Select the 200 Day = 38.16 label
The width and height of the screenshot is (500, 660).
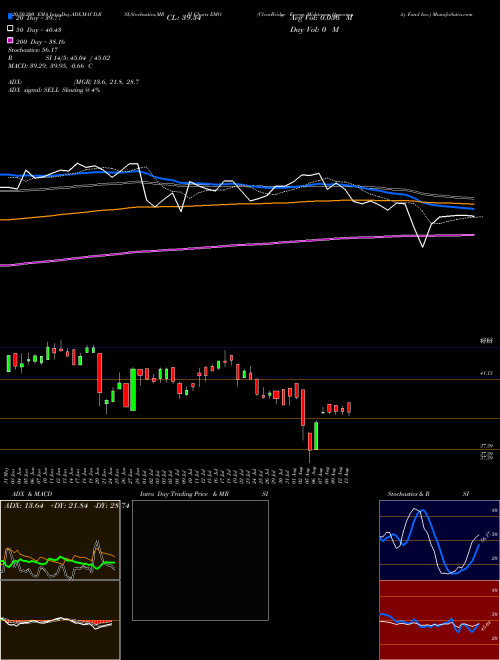click(40, 42)
